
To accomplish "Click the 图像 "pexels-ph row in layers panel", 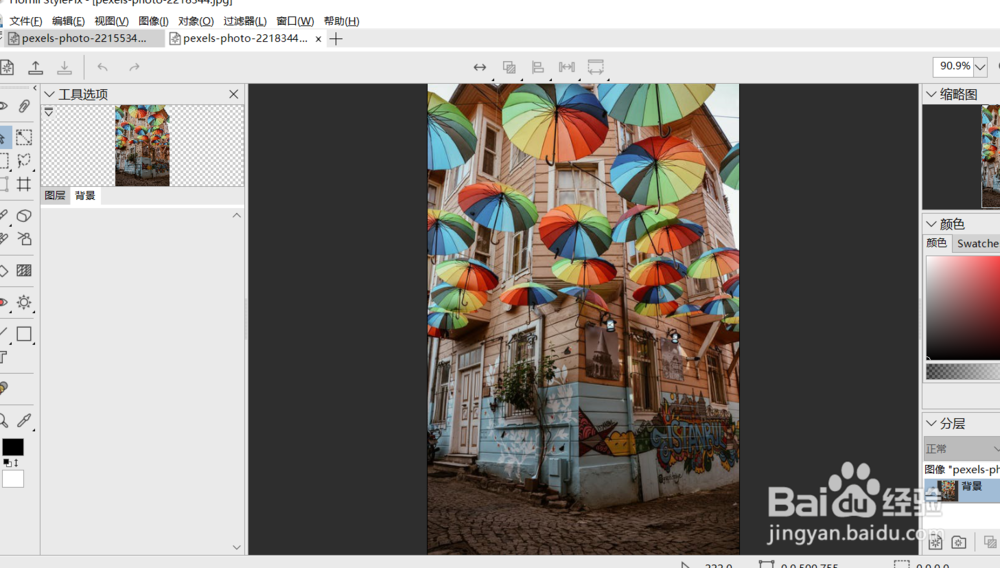I will coord(962,469).
